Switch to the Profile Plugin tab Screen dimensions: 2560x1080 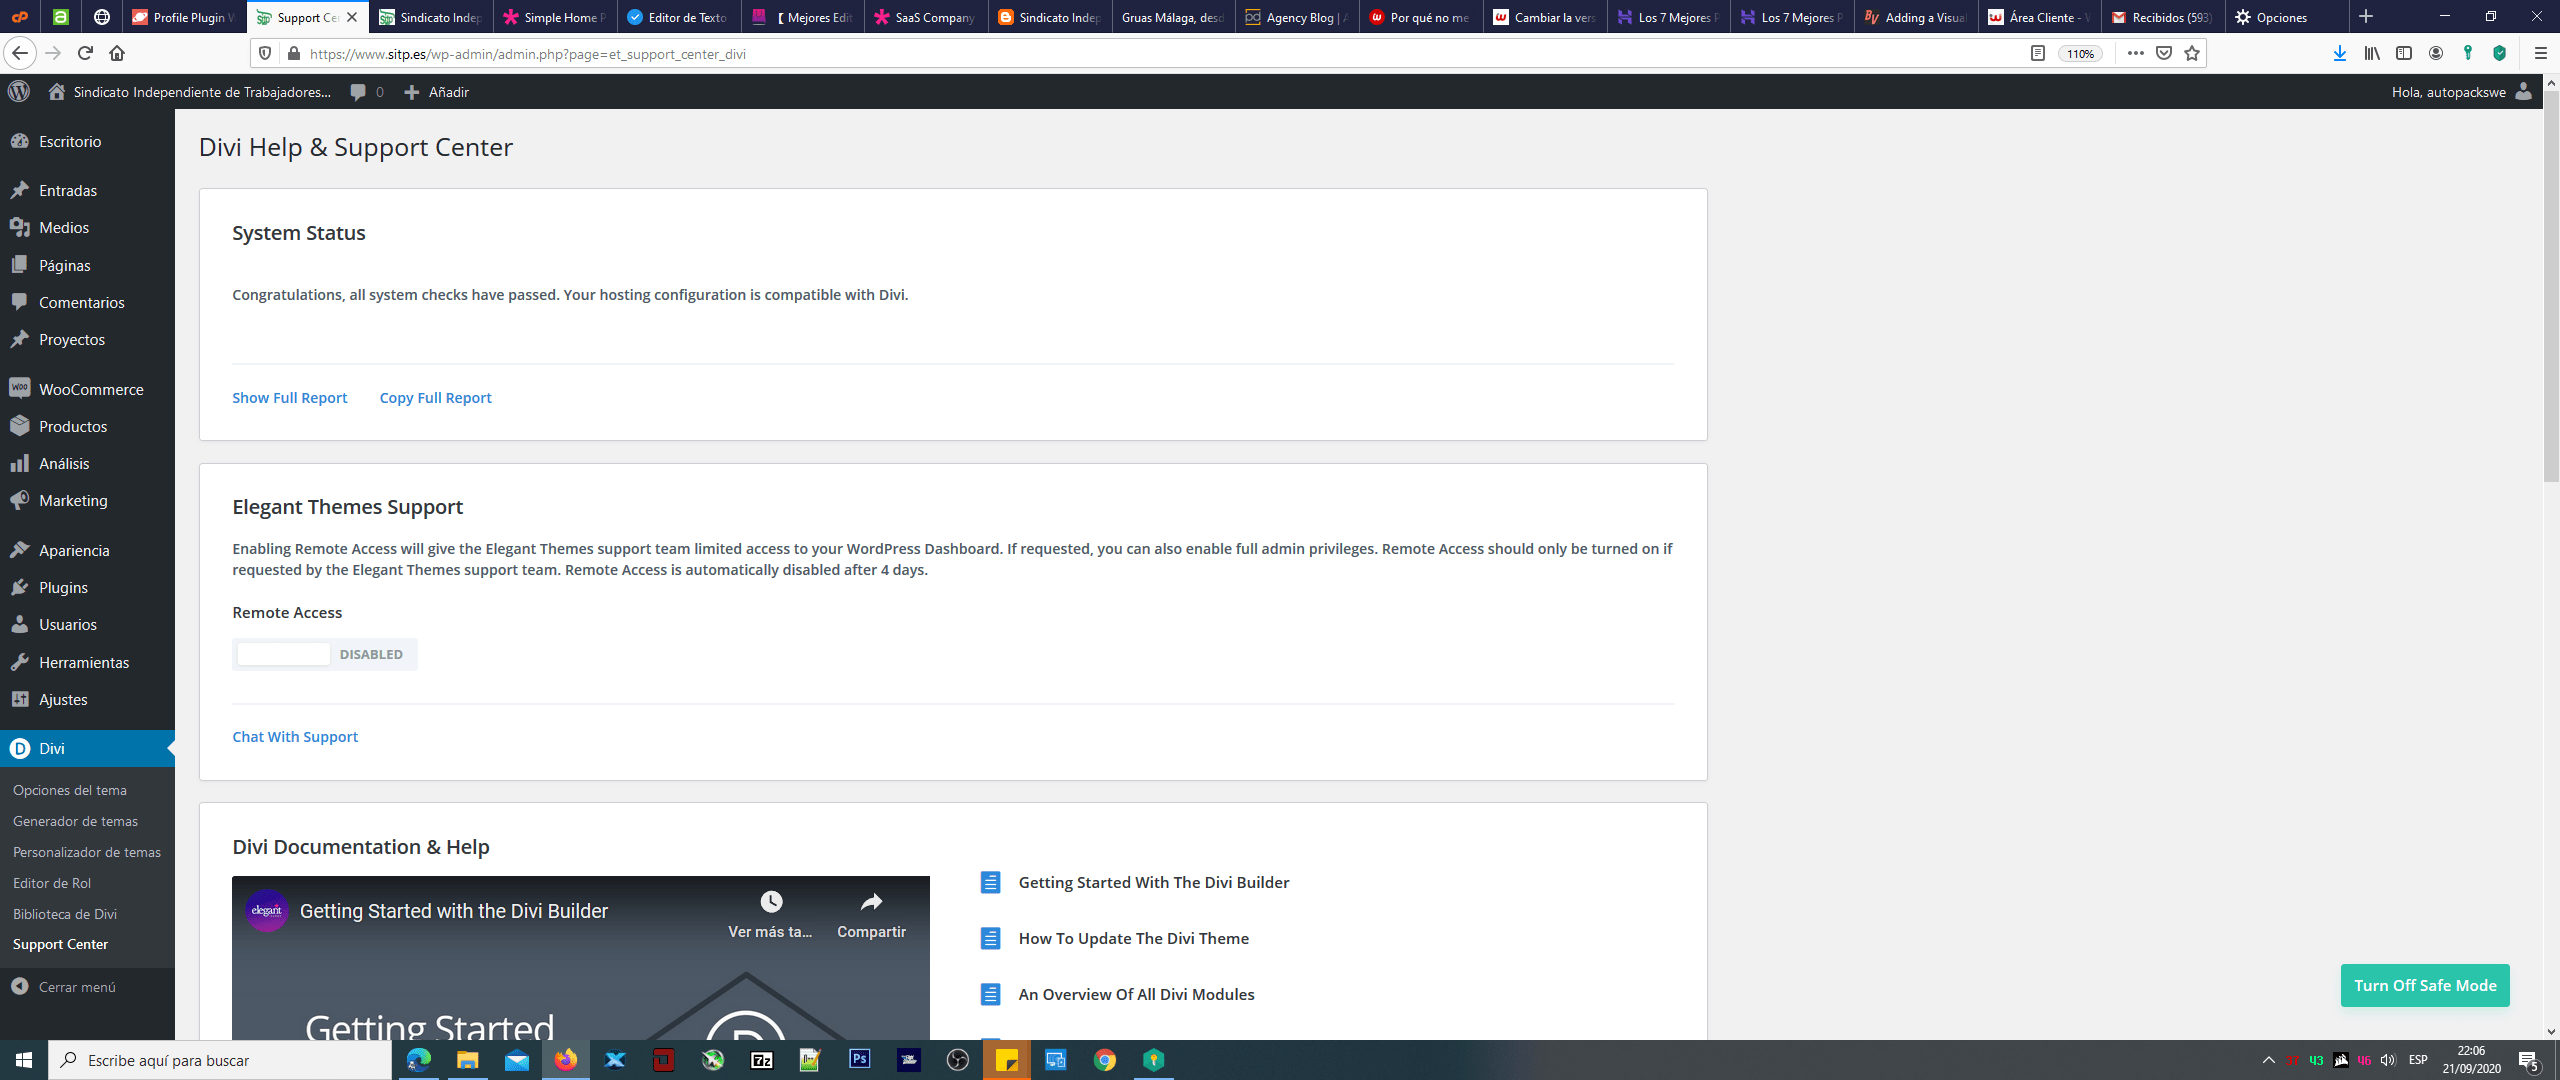click(183, 17)
